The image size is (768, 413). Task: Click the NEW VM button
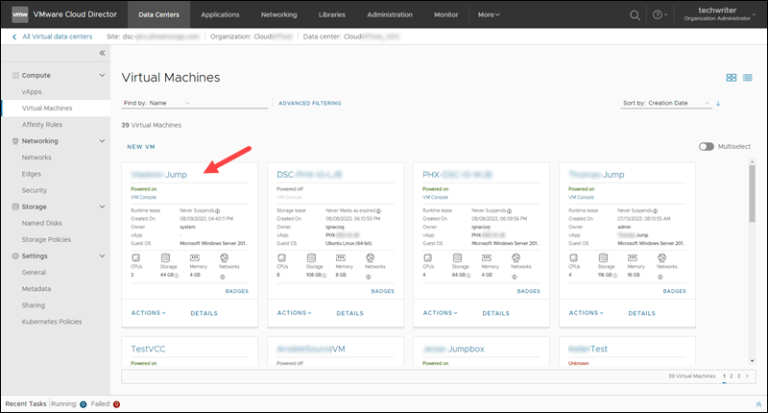click(x=141, y=146)
